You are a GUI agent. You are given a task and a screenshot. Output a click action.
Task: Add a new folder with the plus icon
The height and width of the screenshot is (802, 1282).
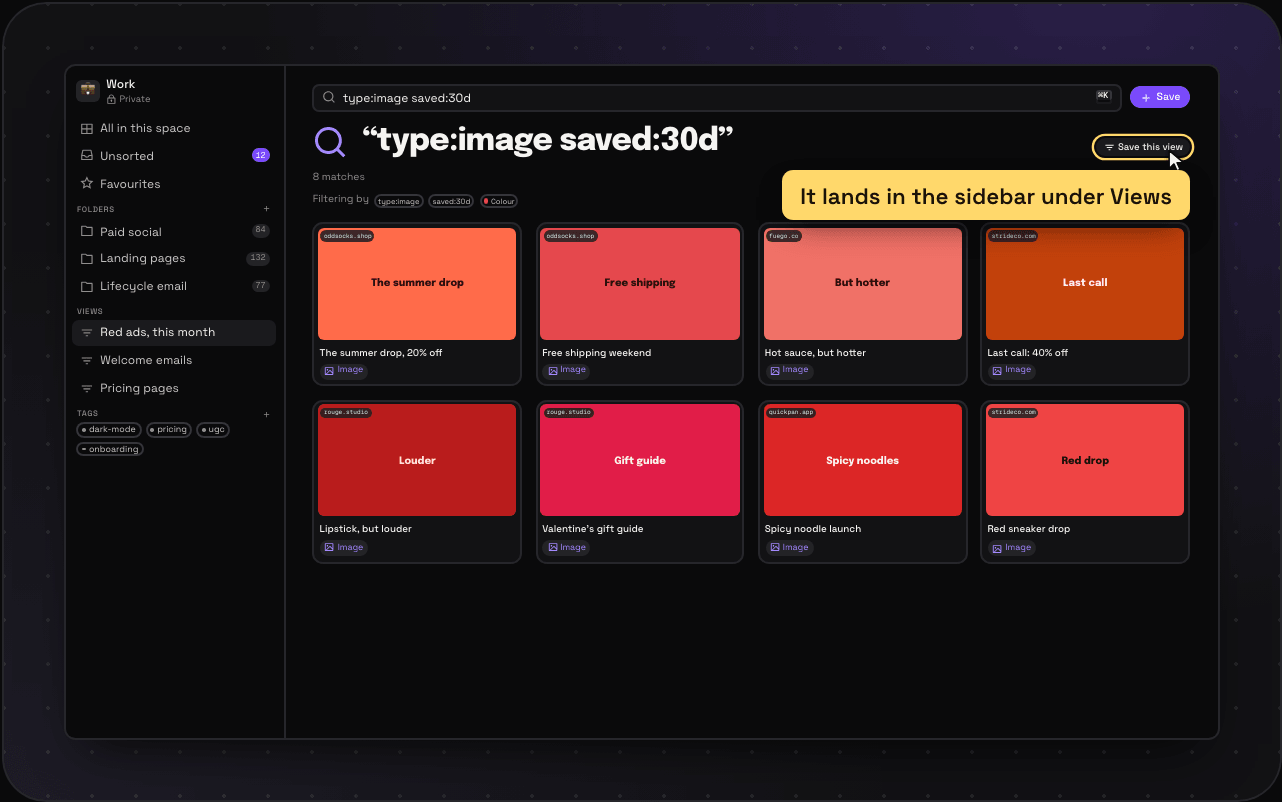coord(266,209)
